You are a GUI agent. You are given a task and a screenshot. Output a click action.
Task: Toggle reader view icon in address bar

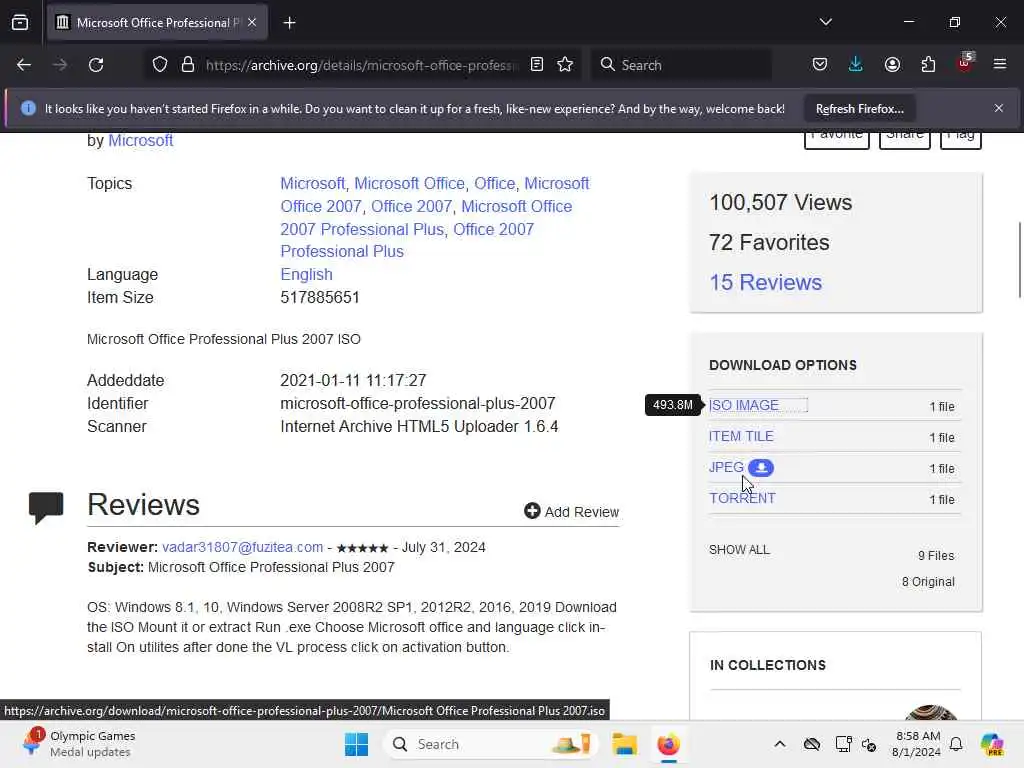(537, 65)
